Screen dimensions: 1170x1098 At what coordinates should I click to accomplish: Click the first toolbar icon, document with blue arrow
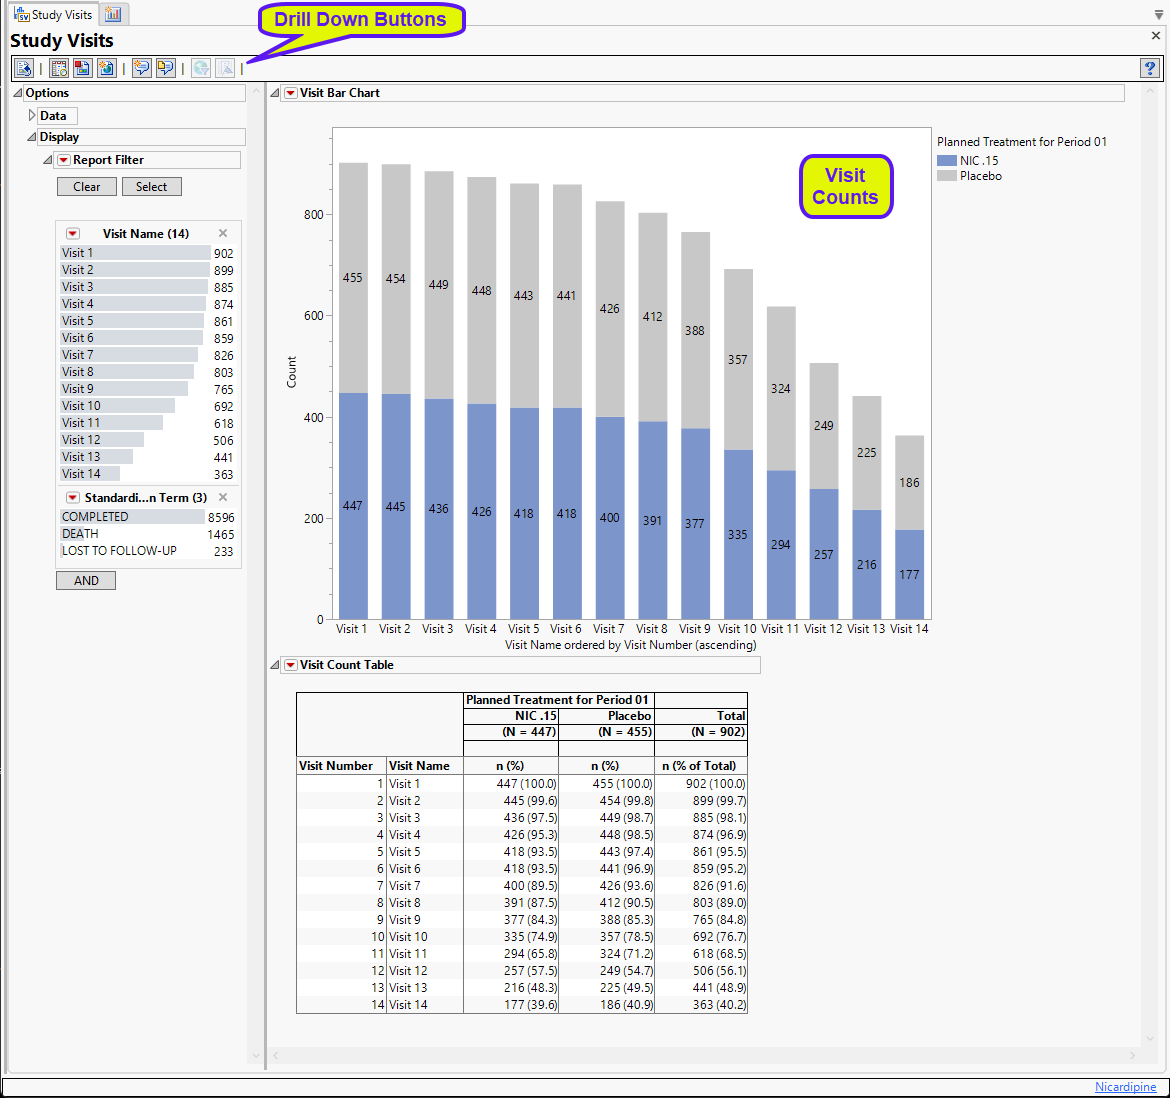24,68
